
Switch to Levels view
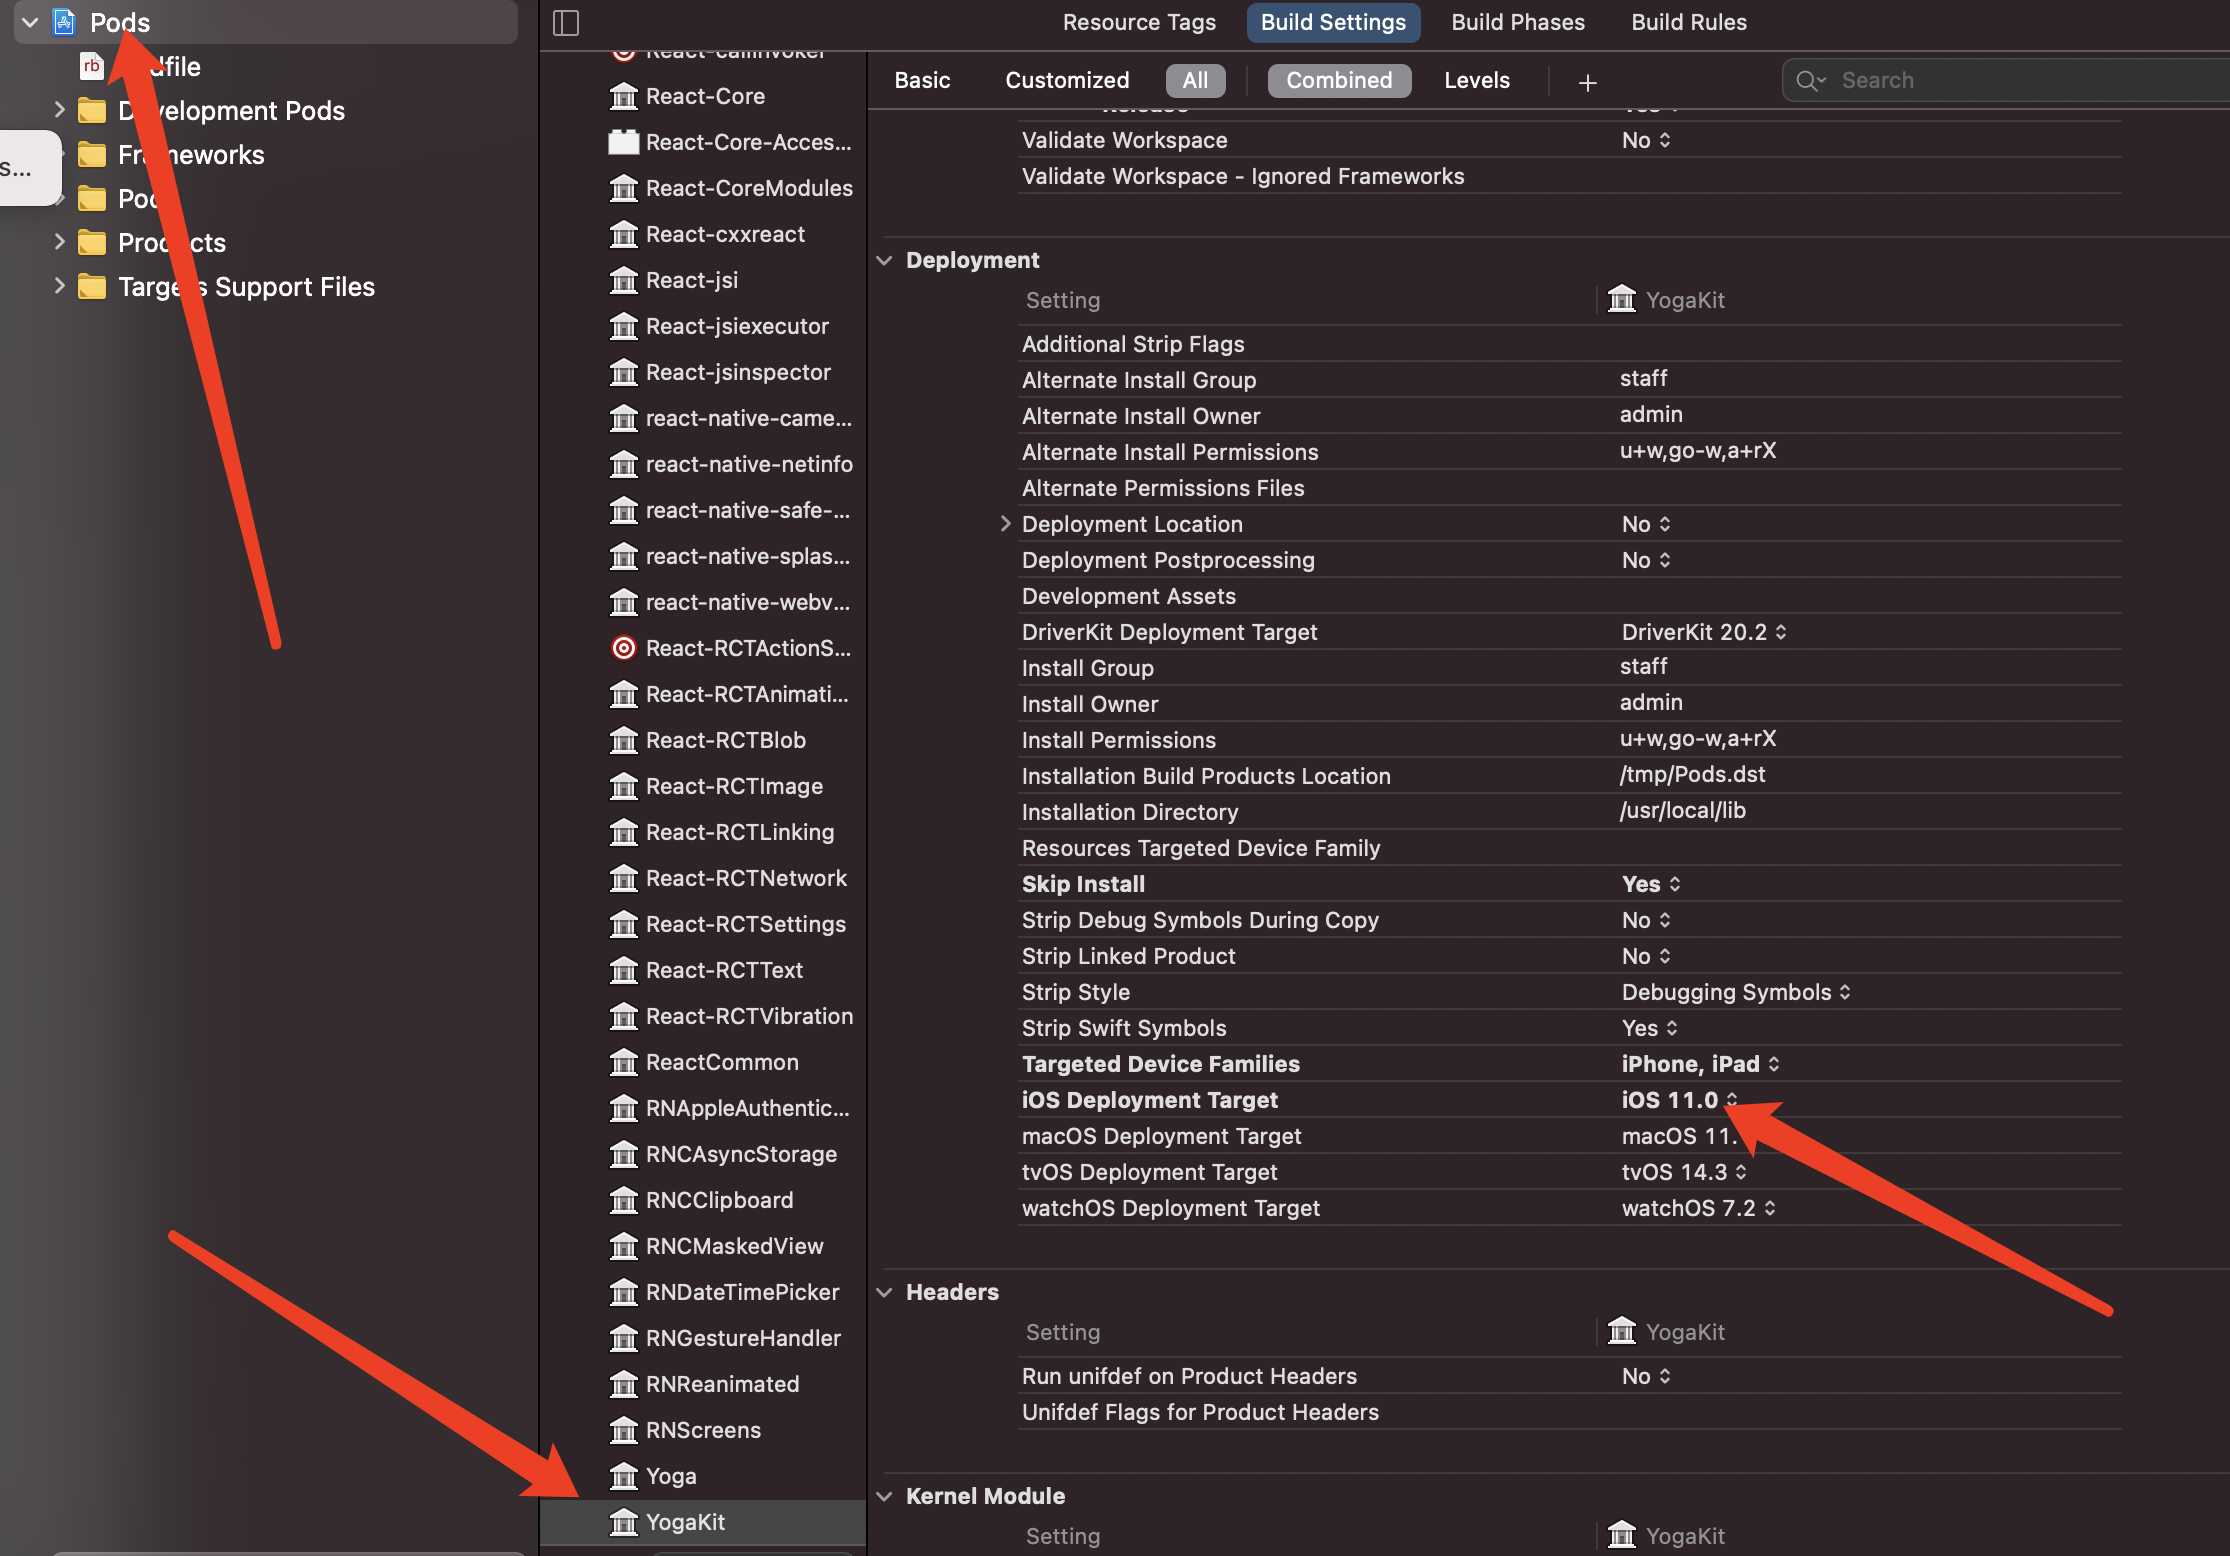(x=1476, y=81)
